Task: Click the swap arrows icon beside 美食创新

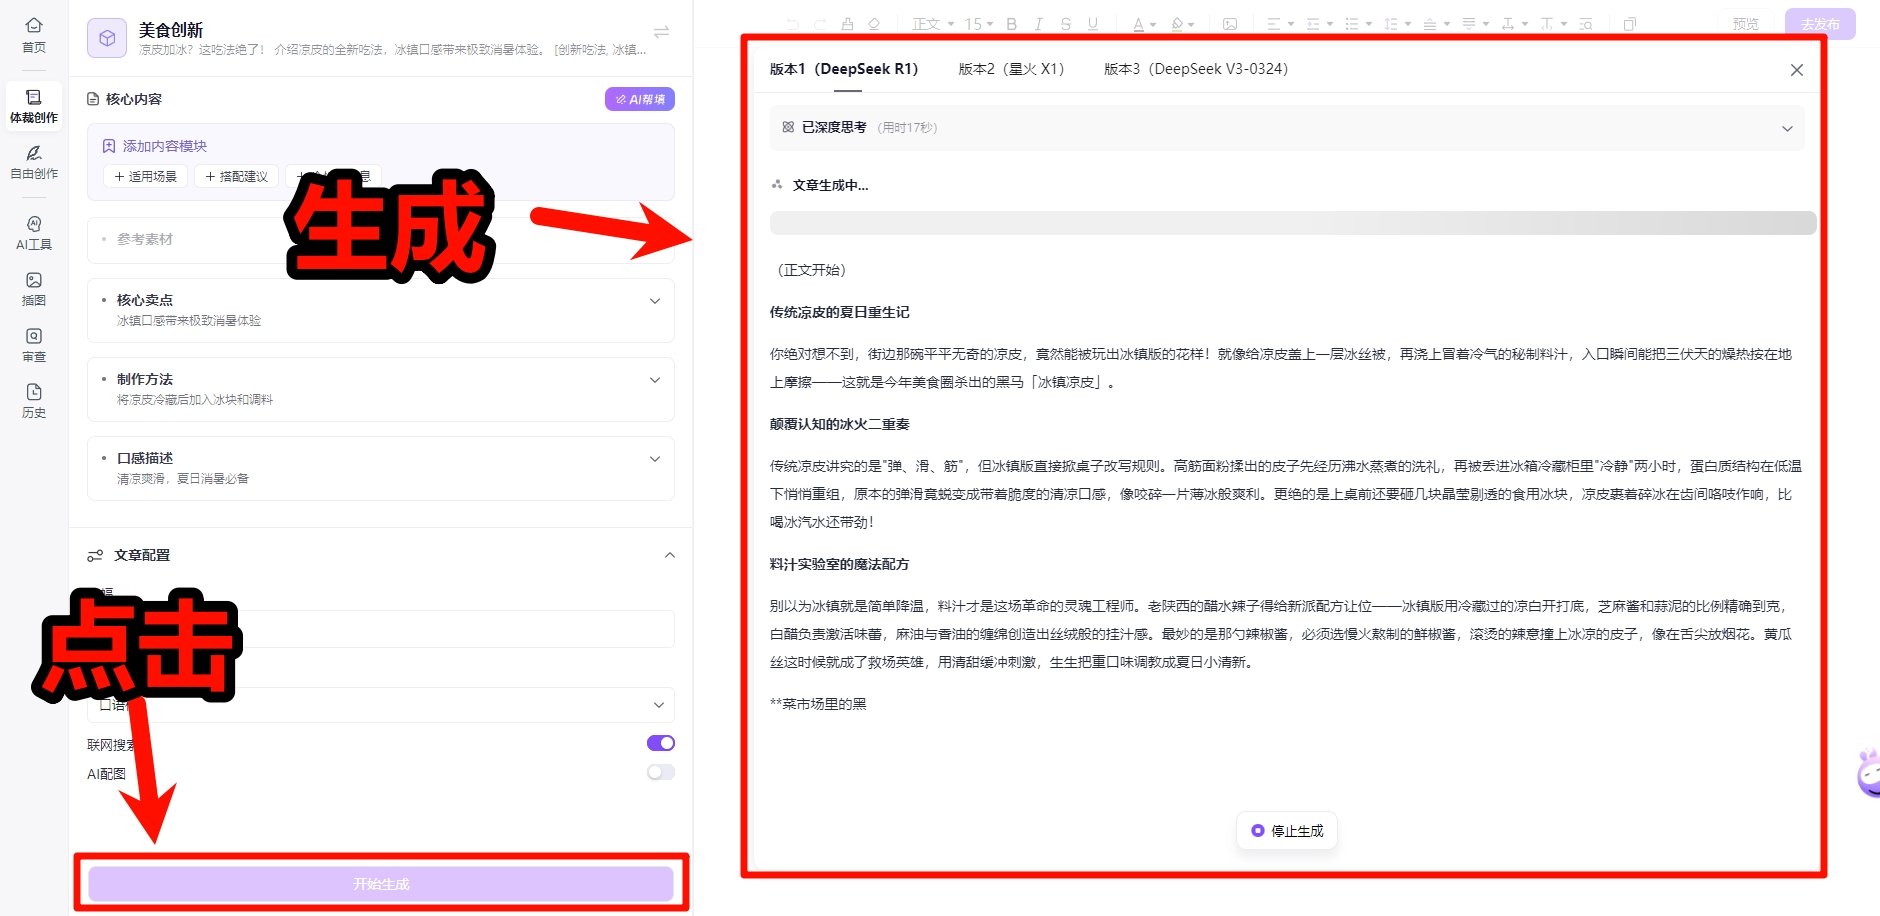Action: pos(661,32)
